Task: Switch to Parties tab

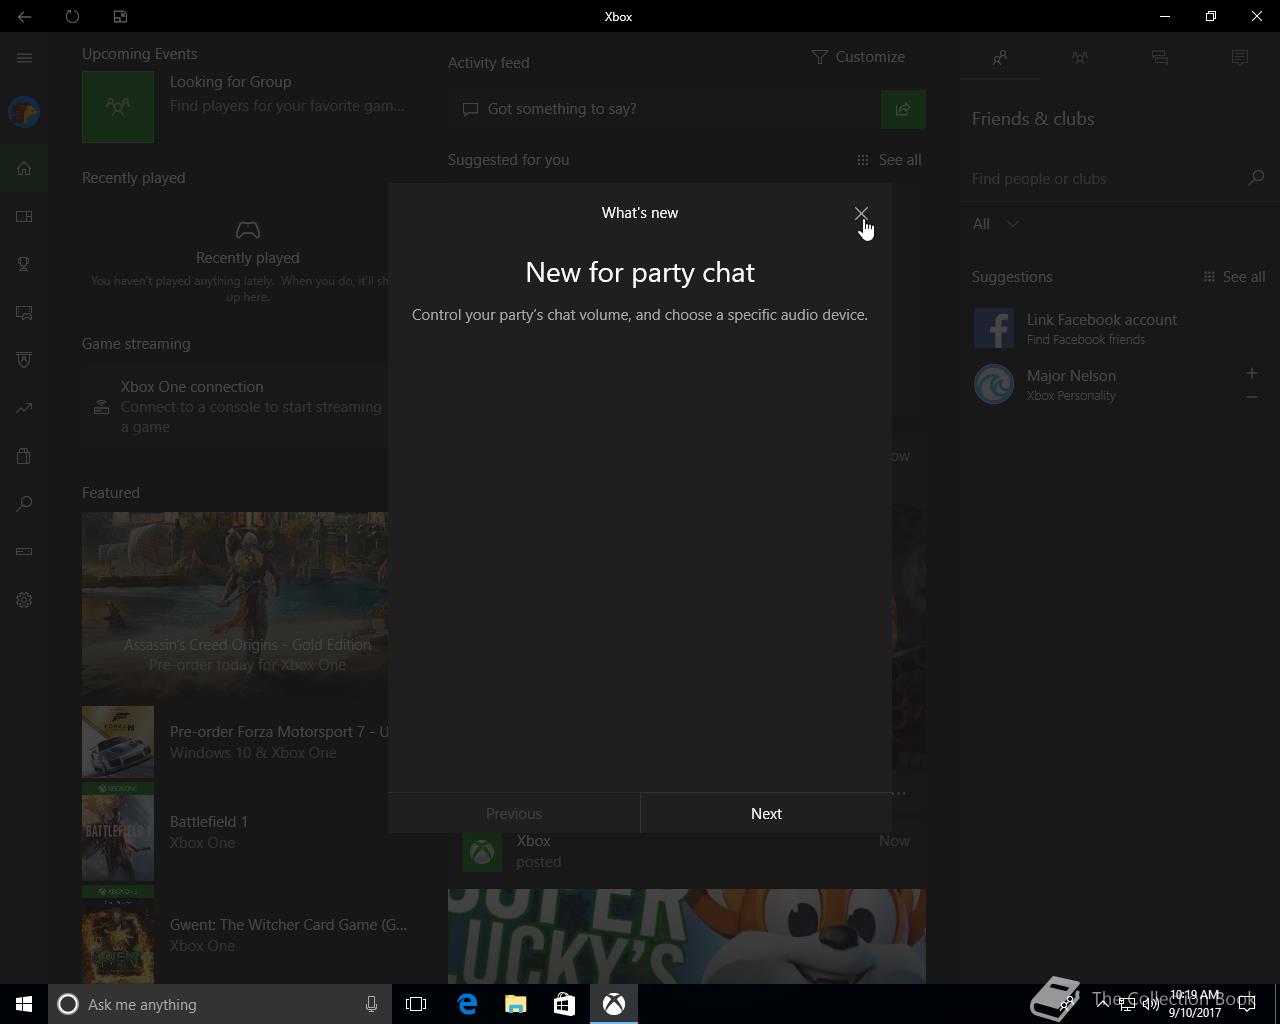Action: 1080,58
